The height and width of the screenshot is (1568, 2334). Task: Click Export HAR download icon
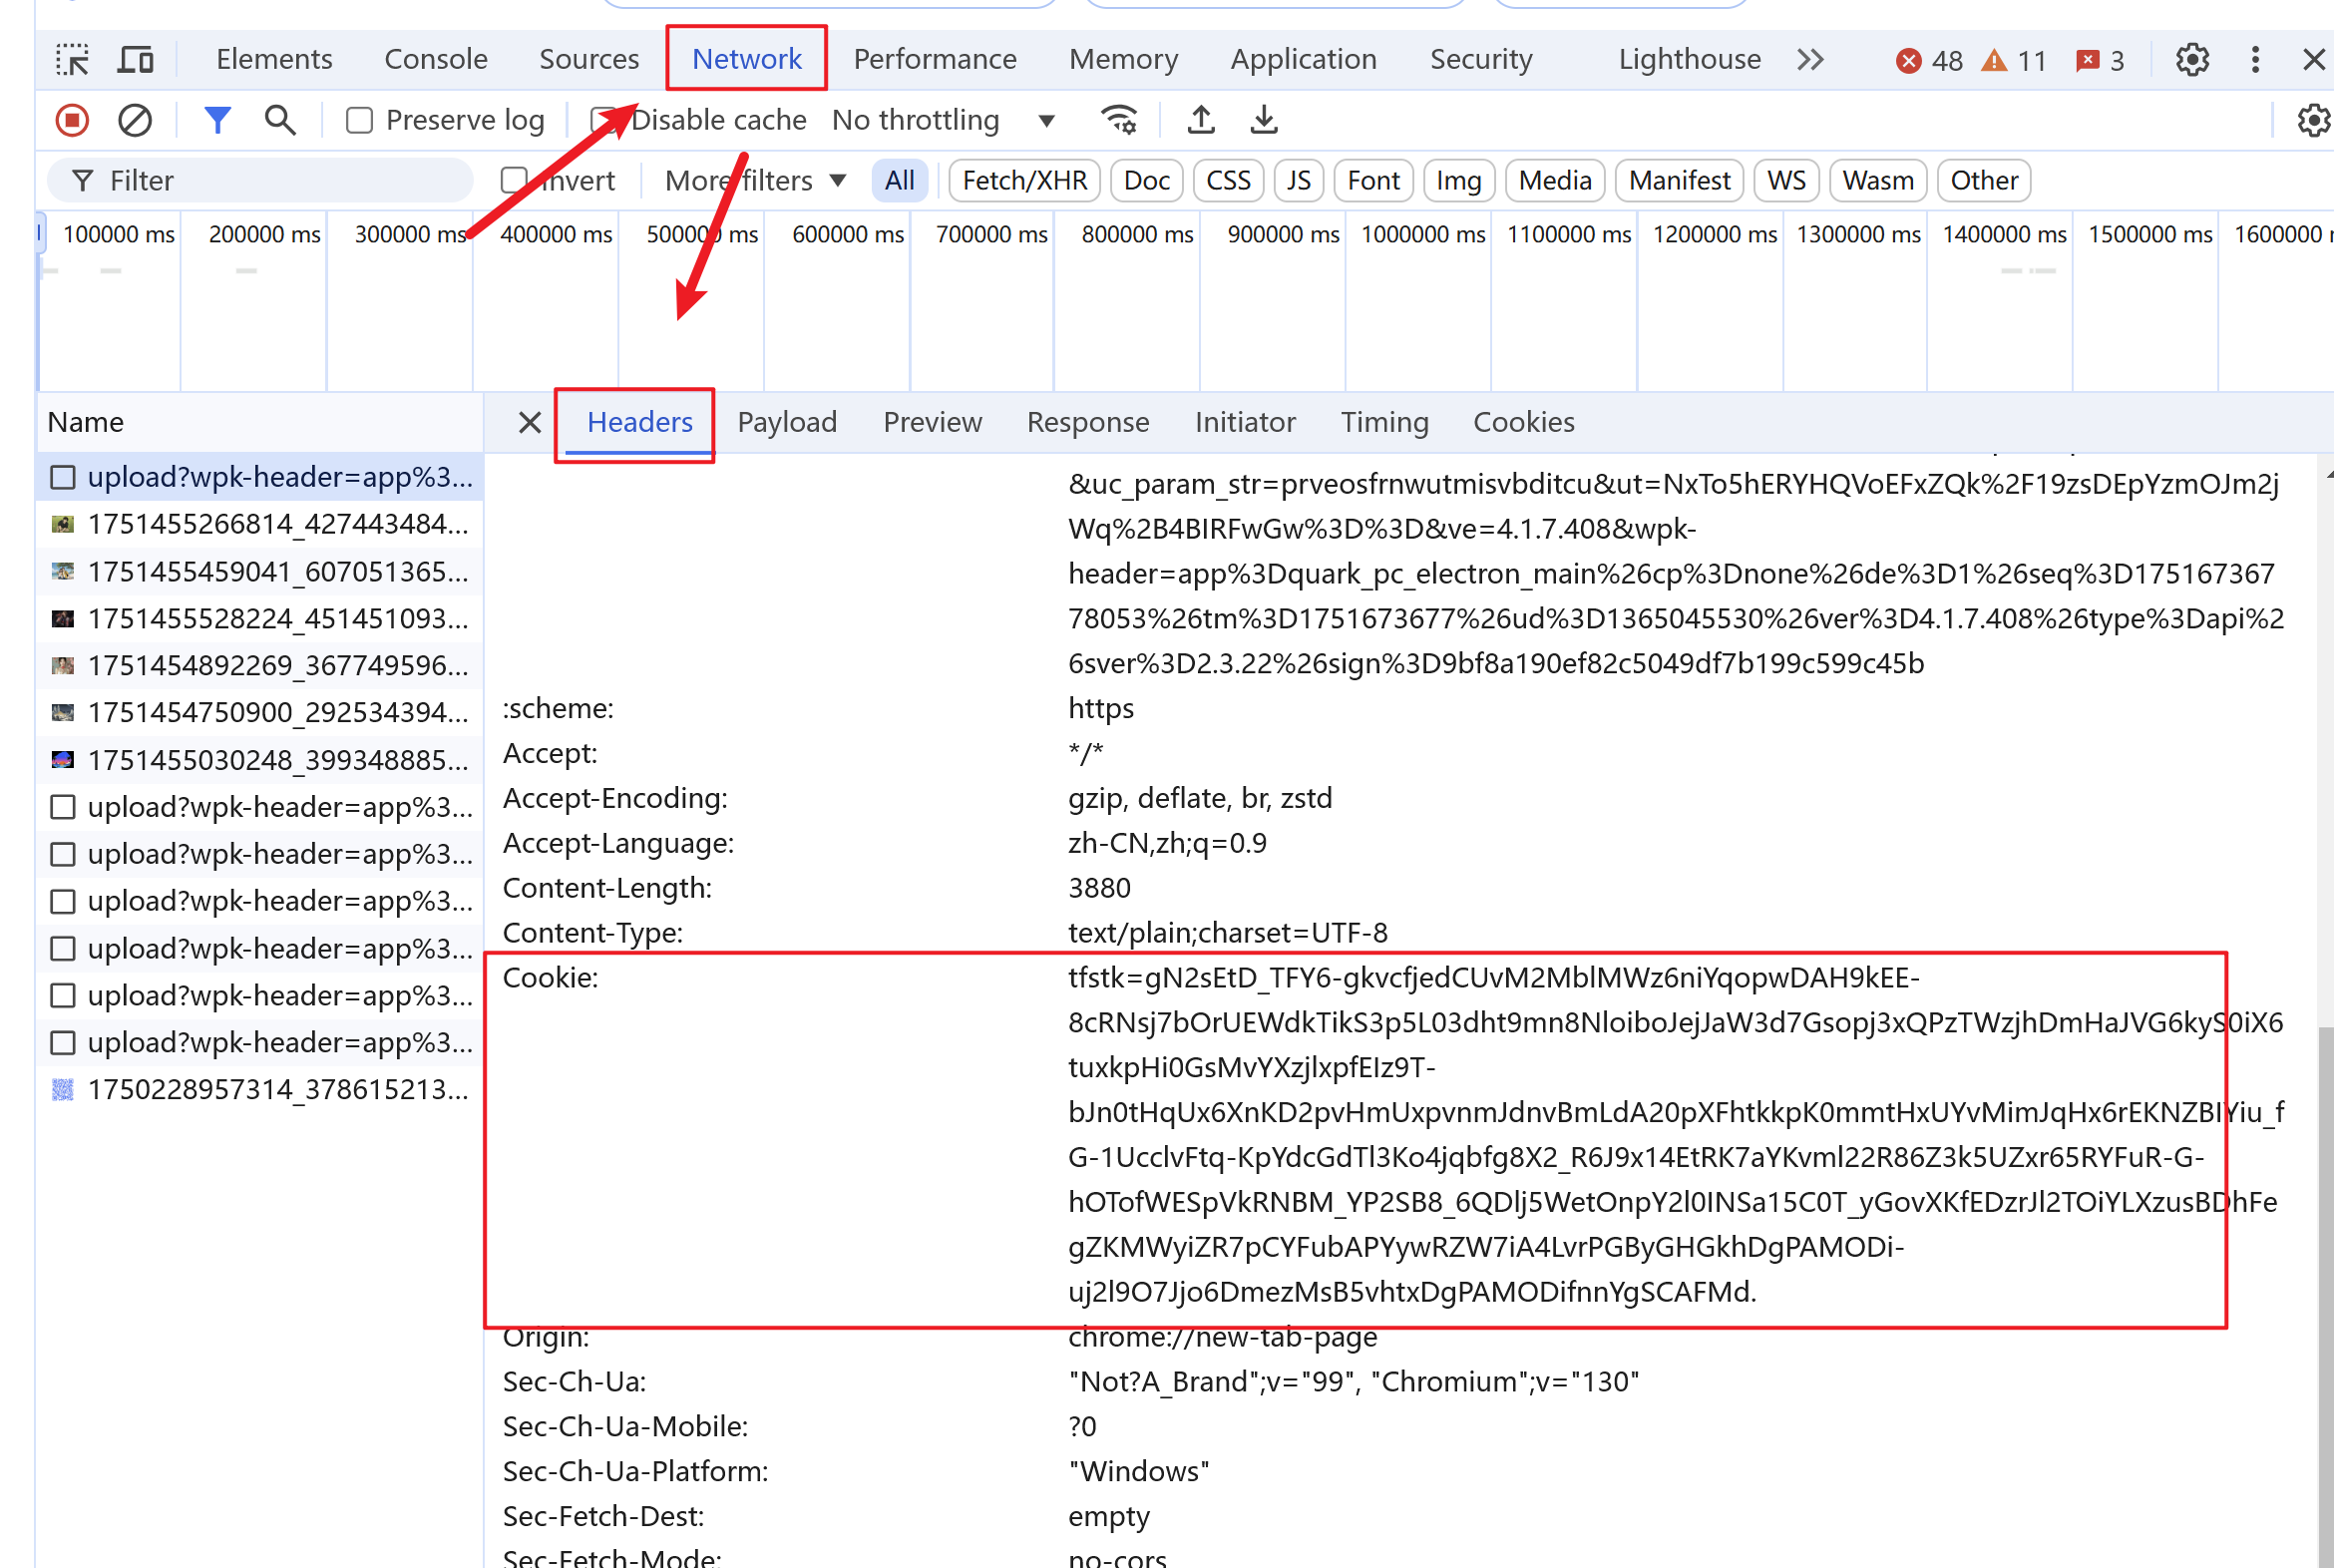point(1264,120)
